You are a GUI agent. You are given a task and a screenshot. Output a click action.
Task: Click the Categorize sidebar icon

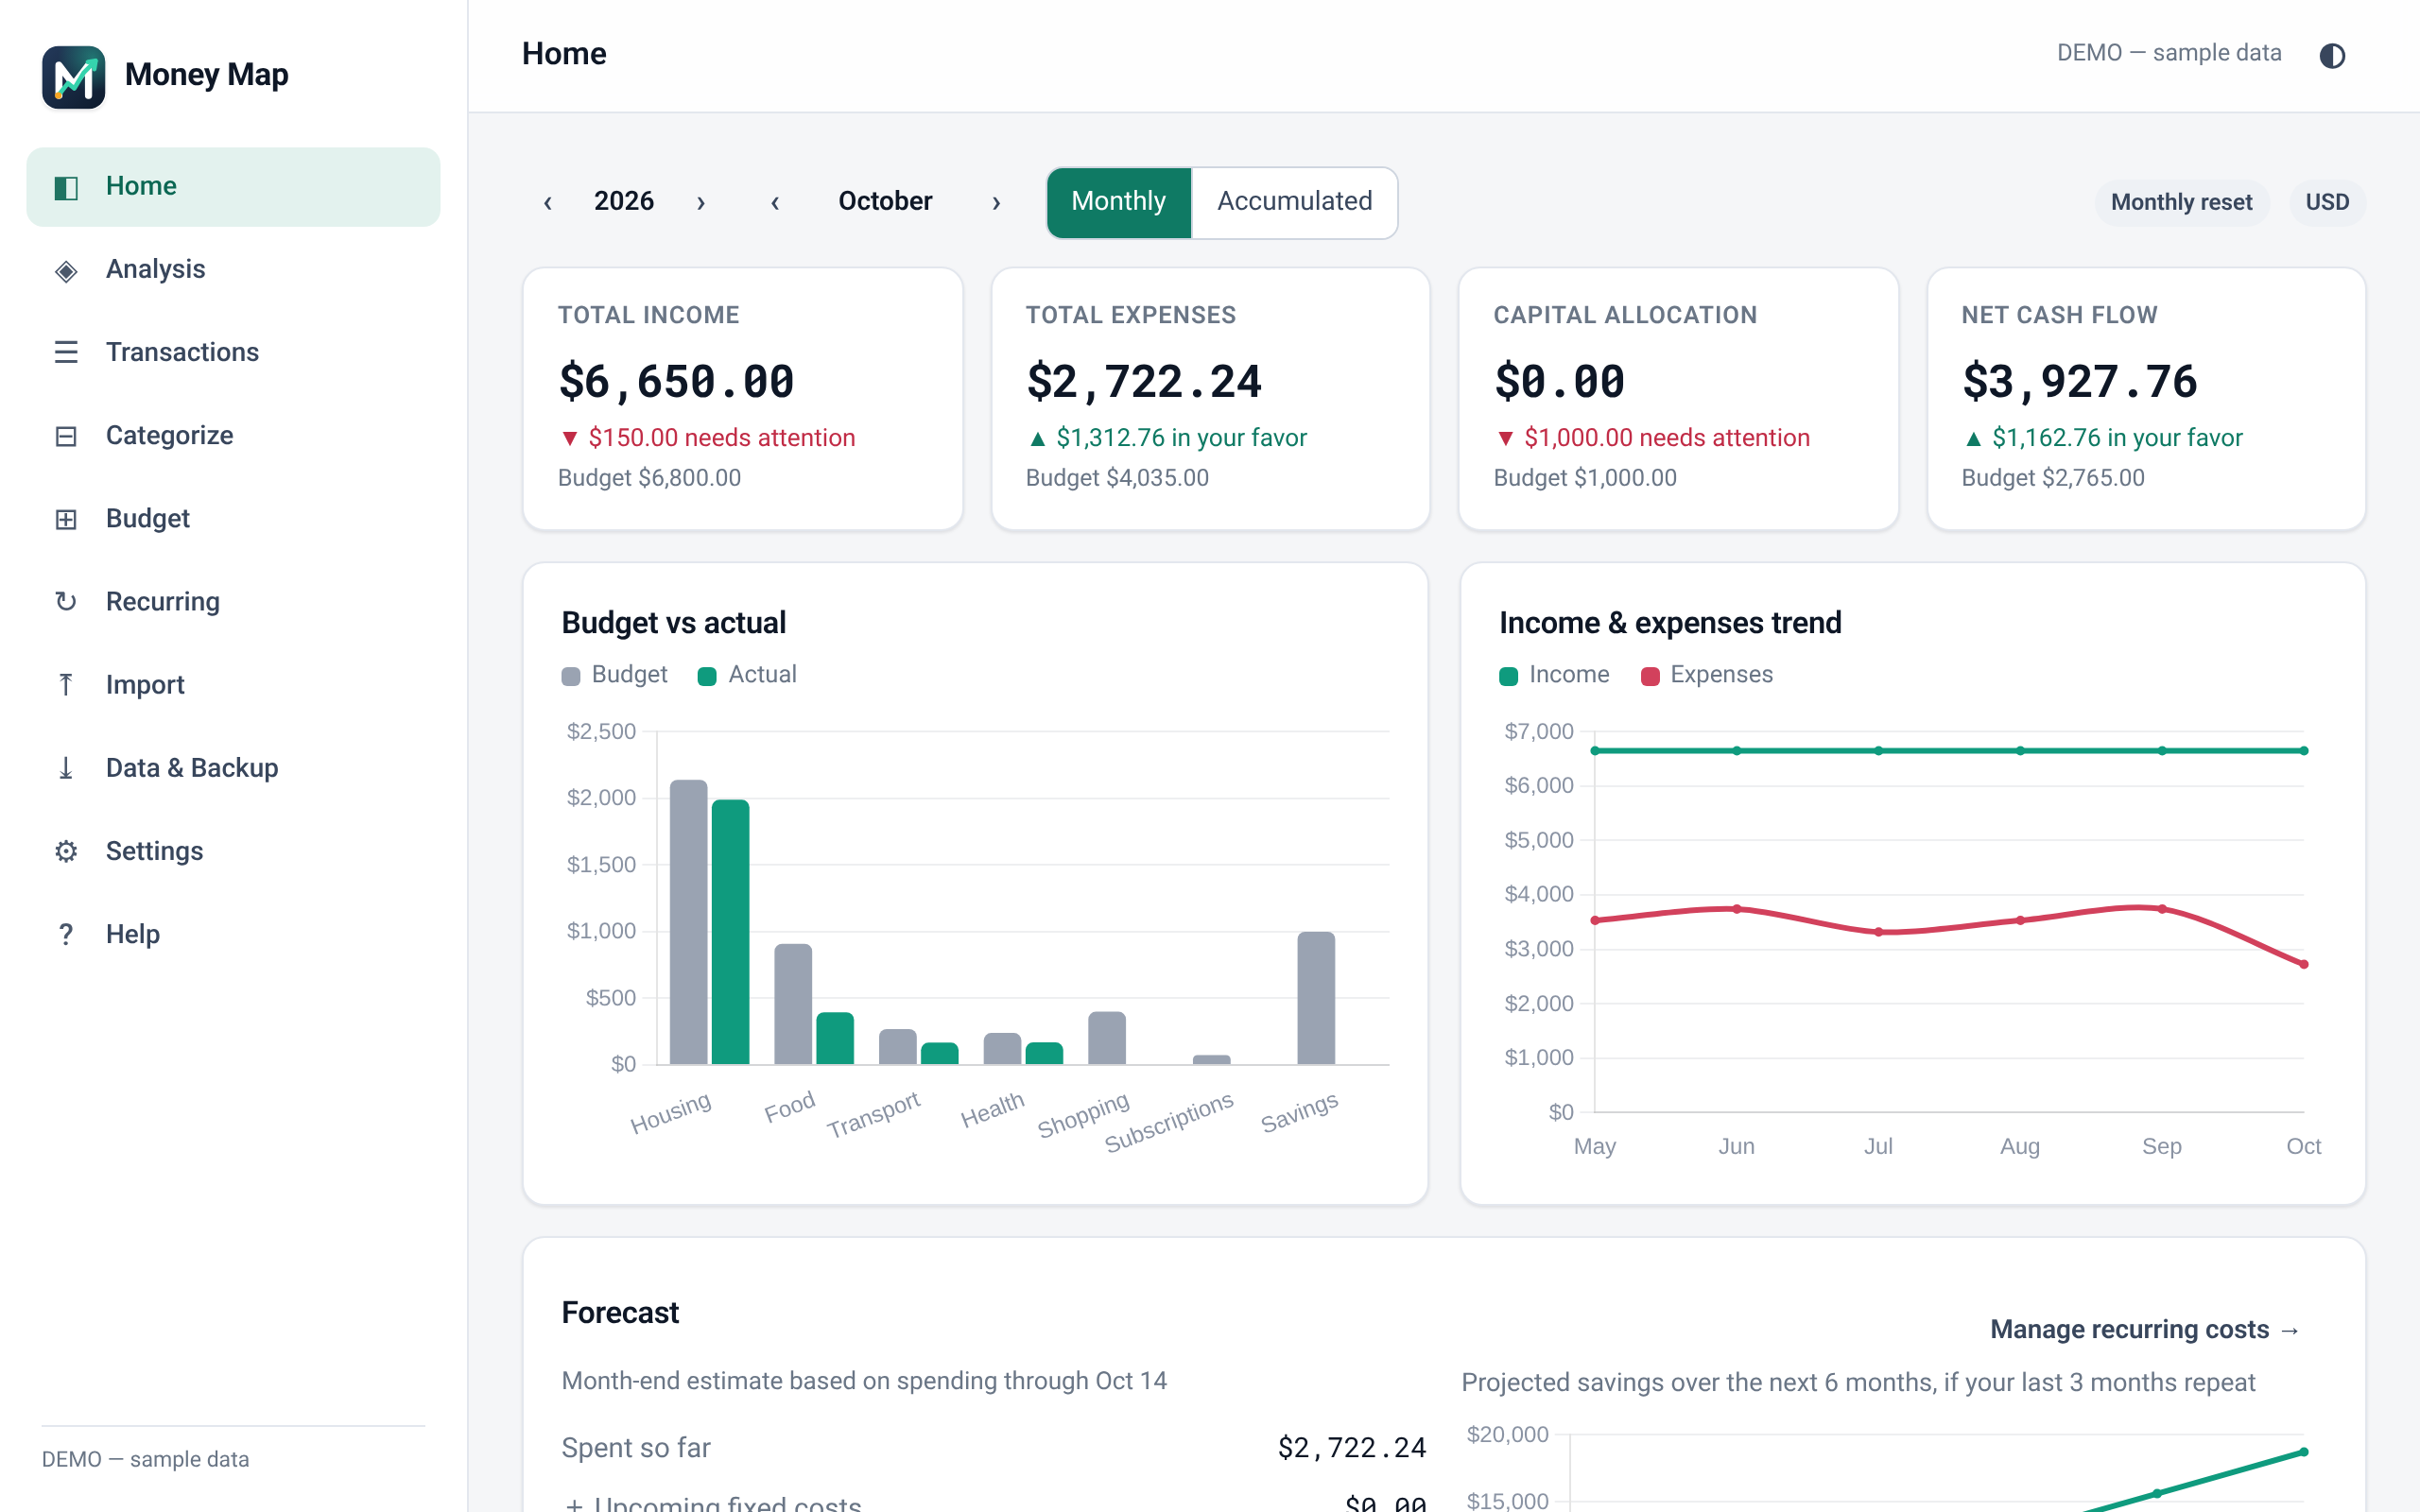pyautogui.click(x=66, y=436)
